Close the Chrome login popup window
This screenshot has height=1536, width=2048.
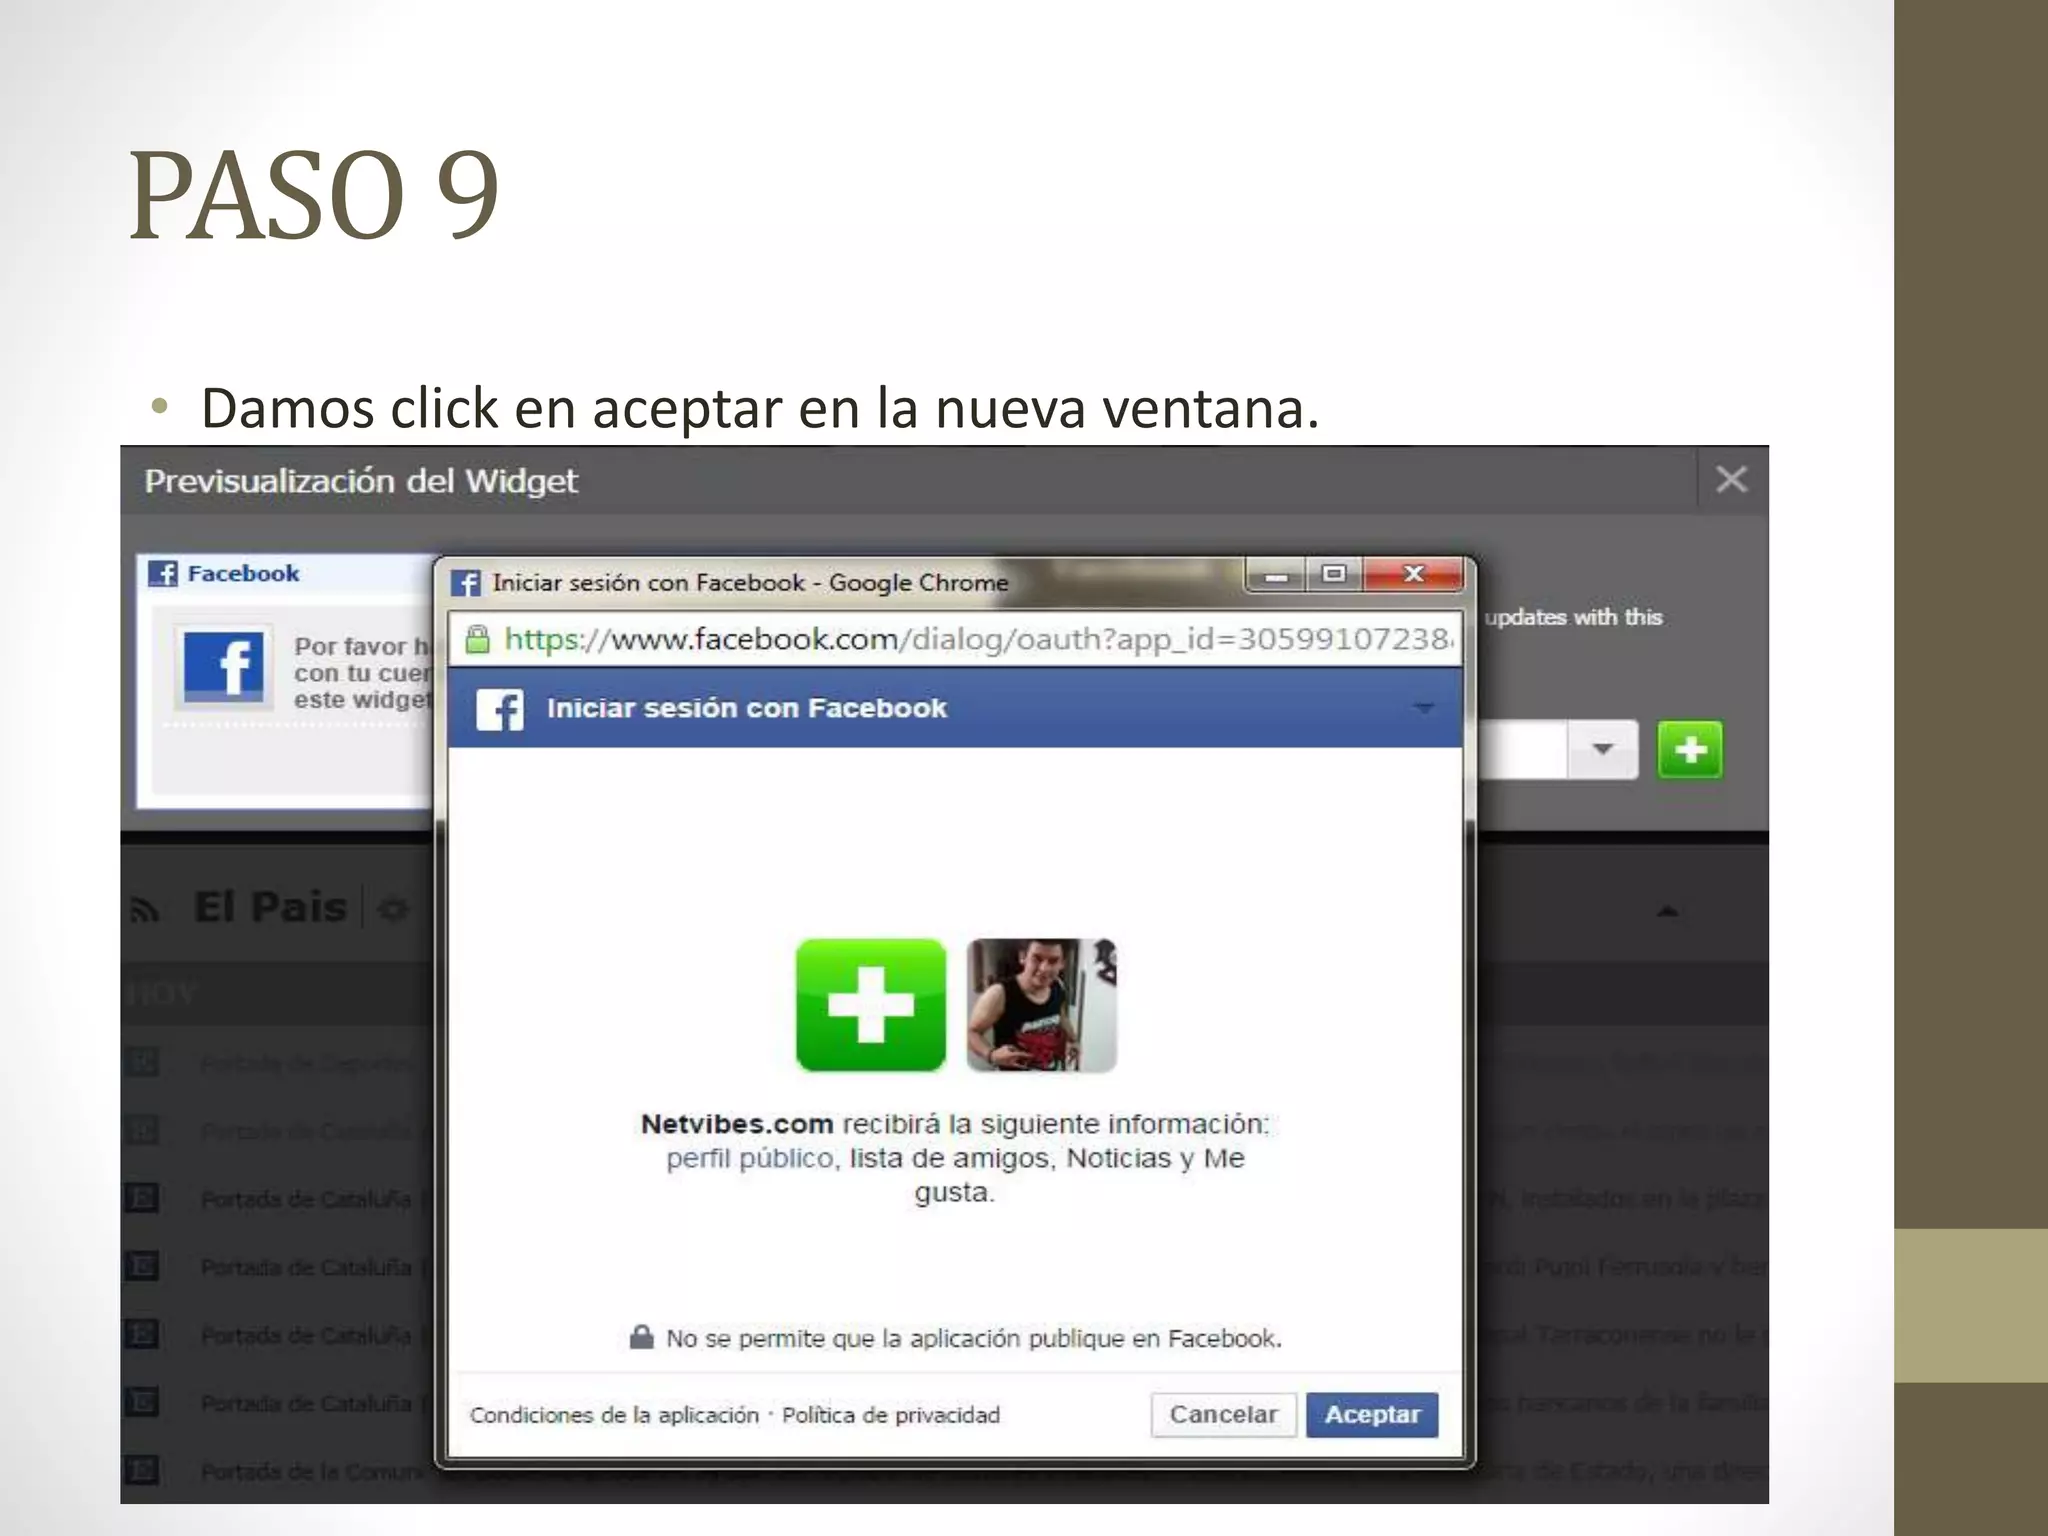pyautogui.click(x=1413, y=575)
